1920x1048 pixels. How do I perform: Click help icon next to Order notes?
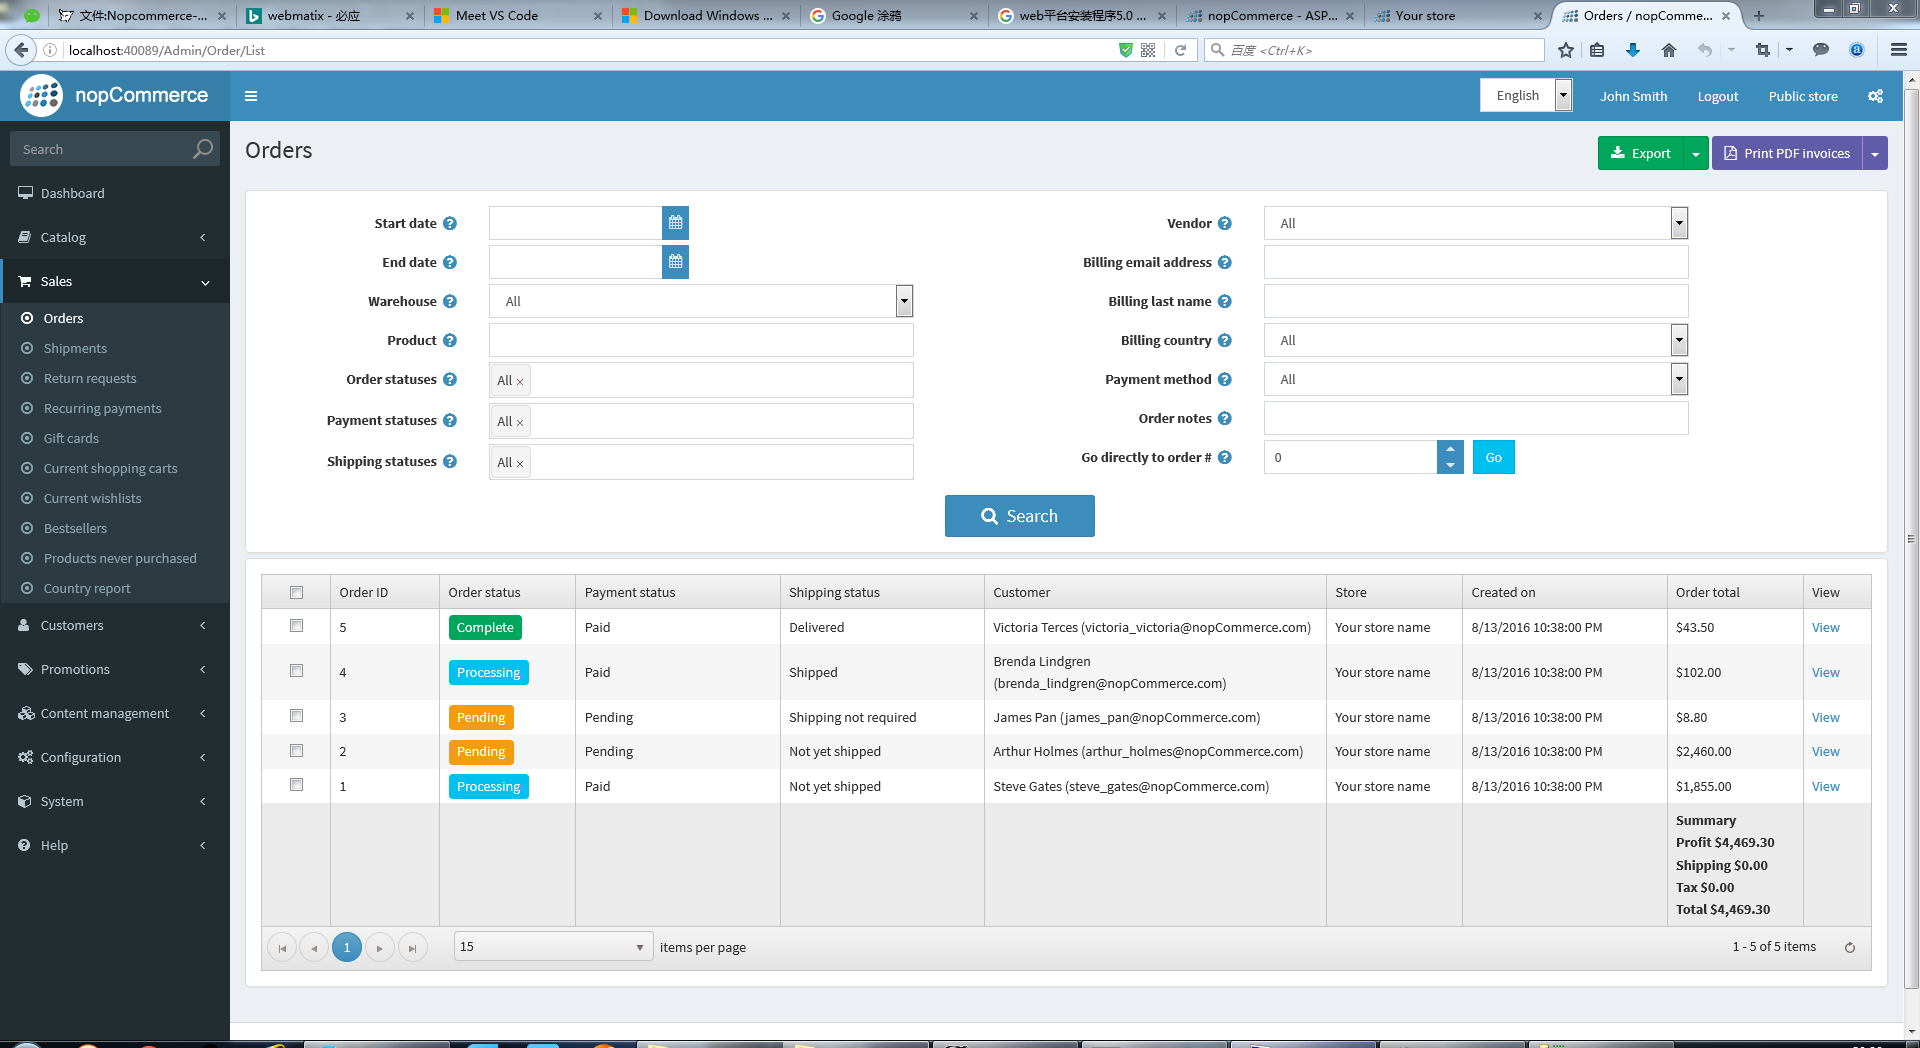click(1224, 419)
